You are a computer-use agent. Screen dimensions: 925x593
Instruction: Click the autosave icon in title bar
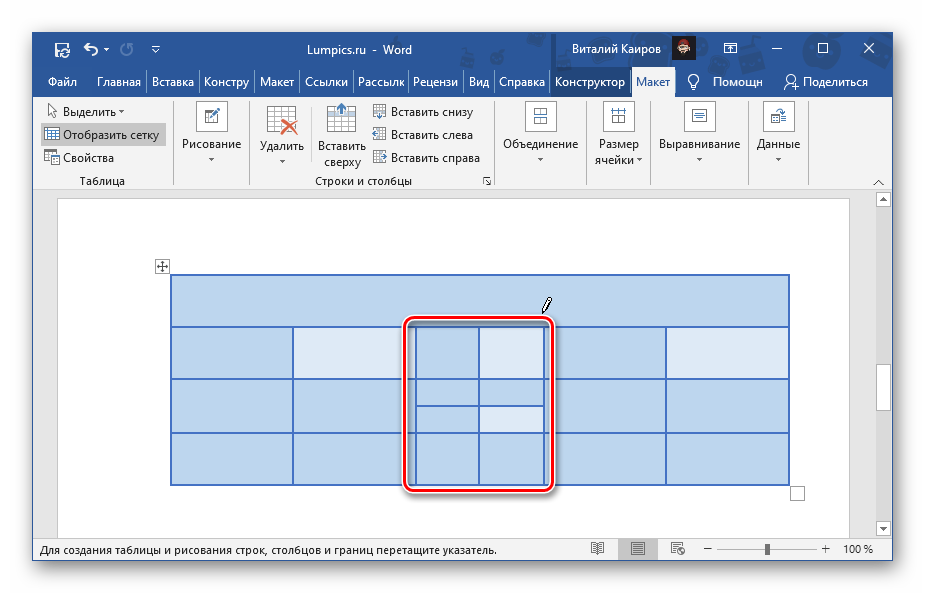coord(62,50)
